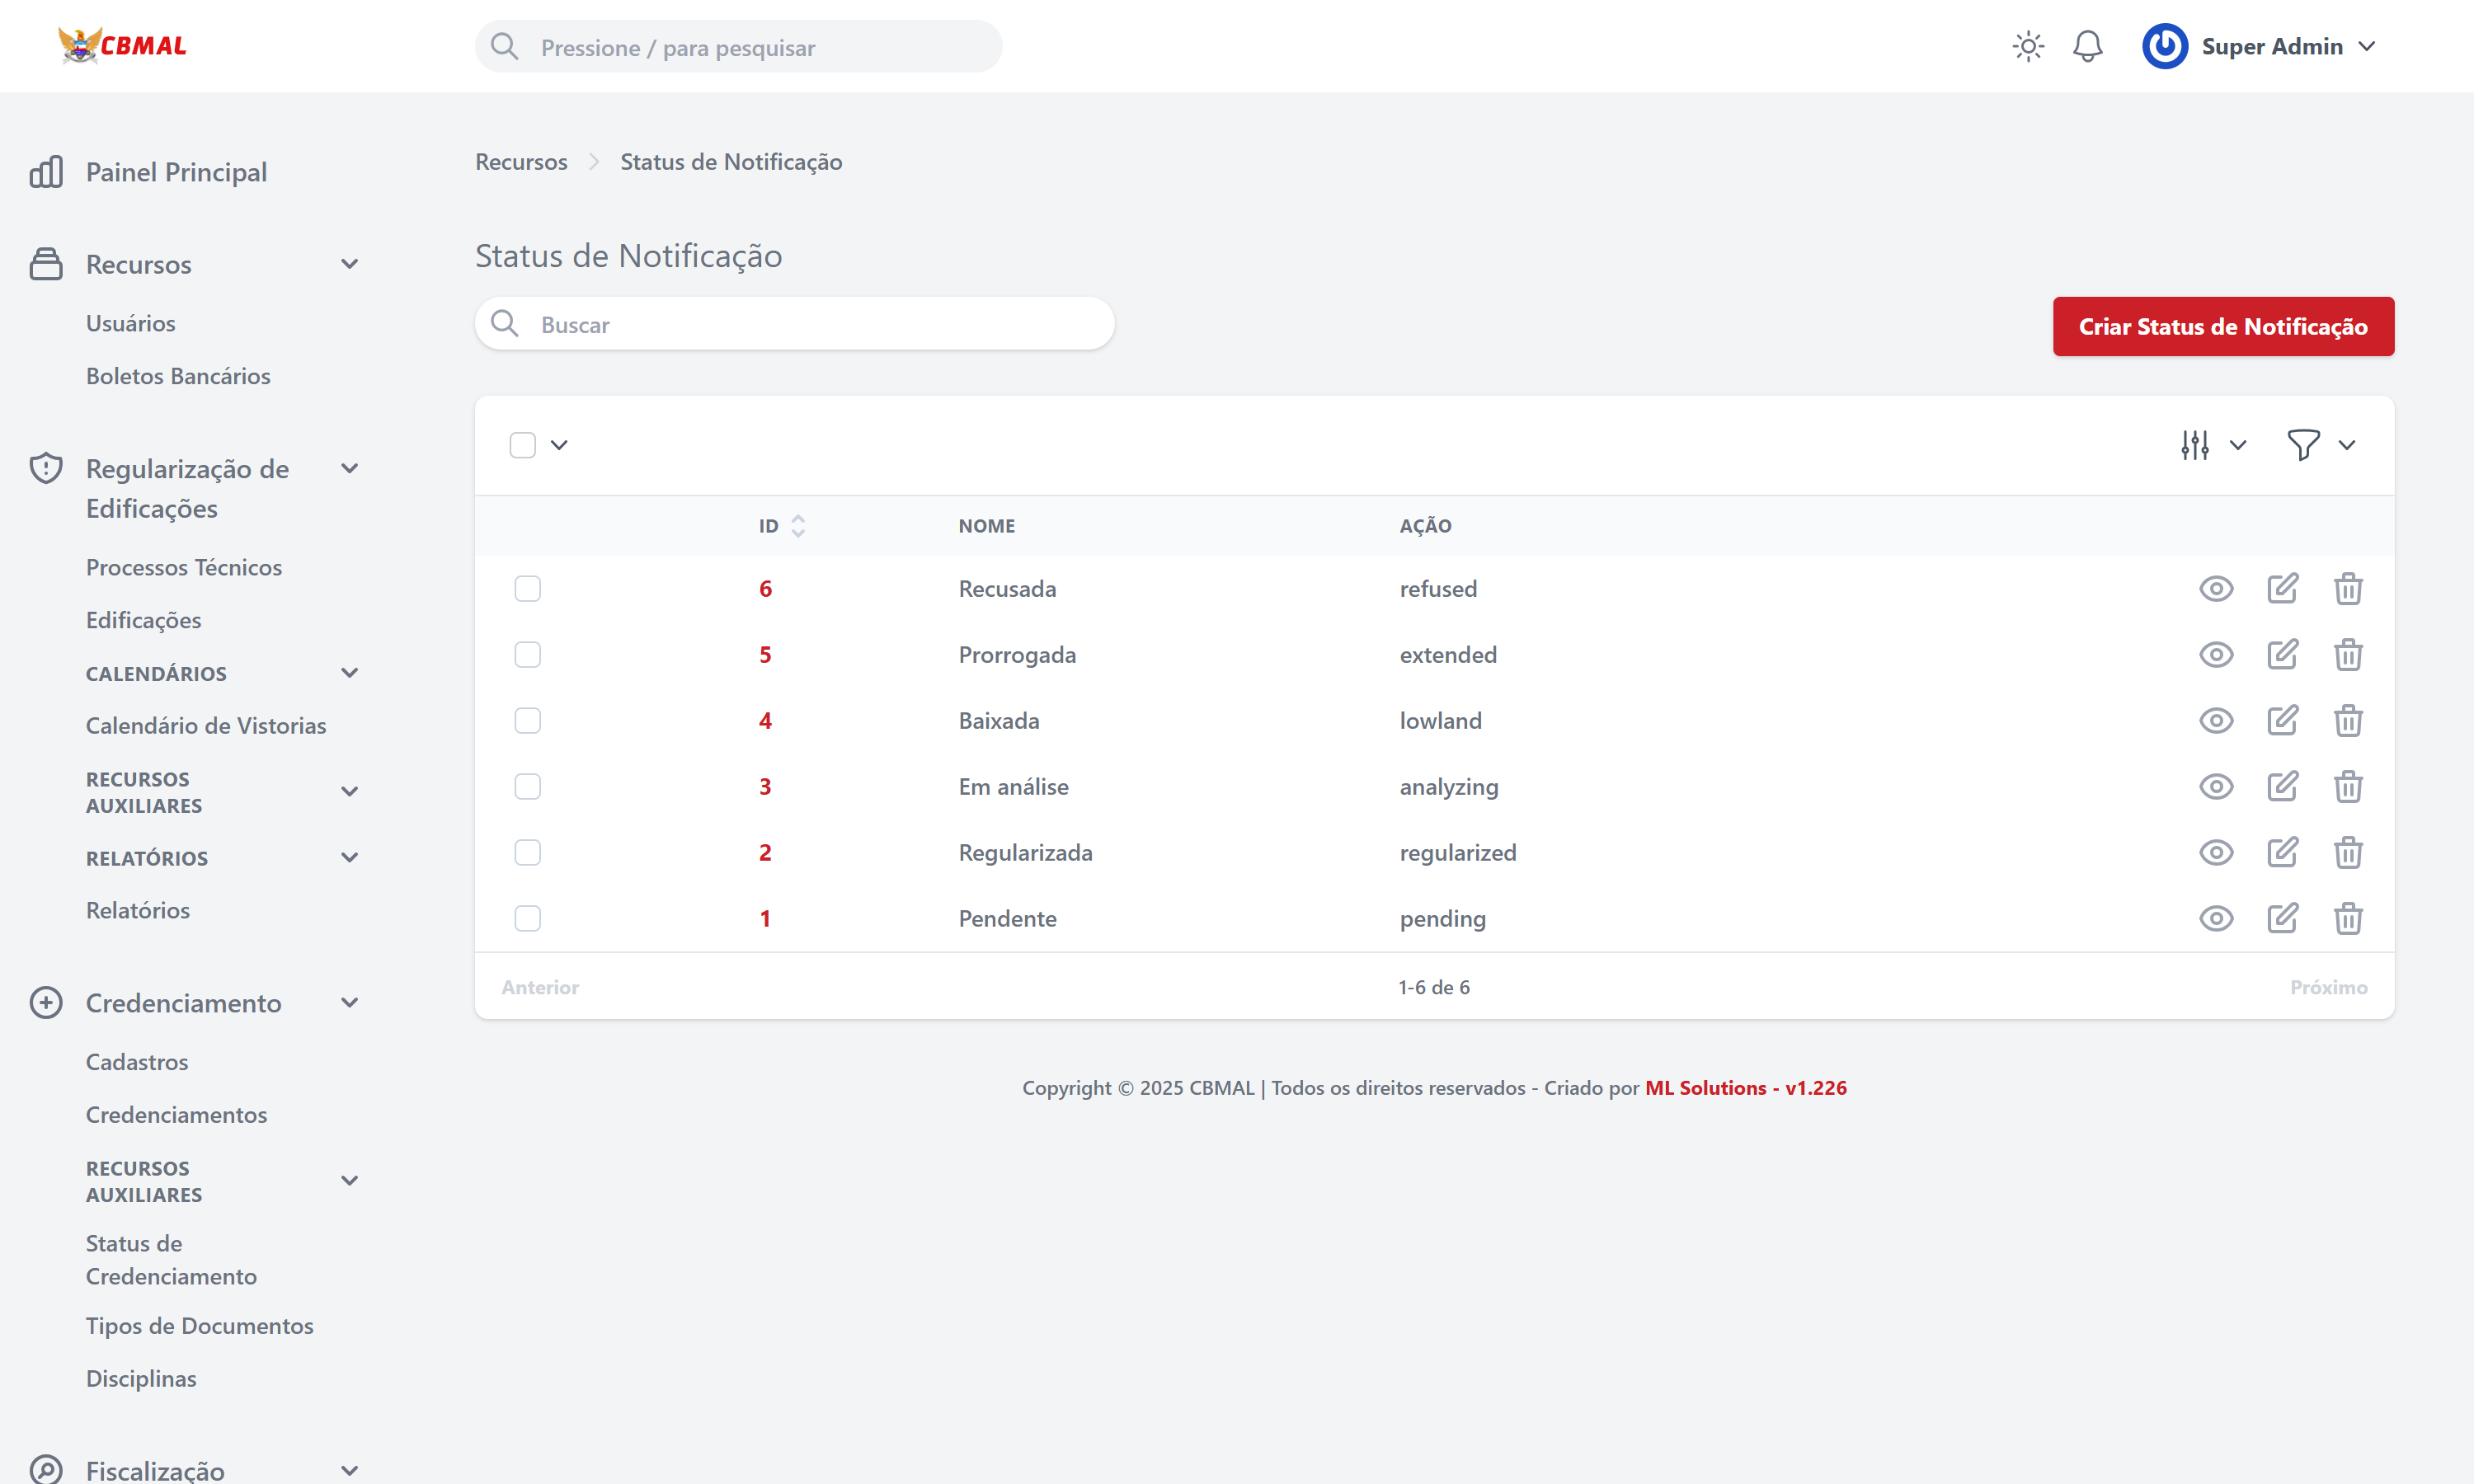Select the checkbox for row ID 3
Viewport: 2474px width, 1484px height.
pyautogui.click(x=527, y=786)
